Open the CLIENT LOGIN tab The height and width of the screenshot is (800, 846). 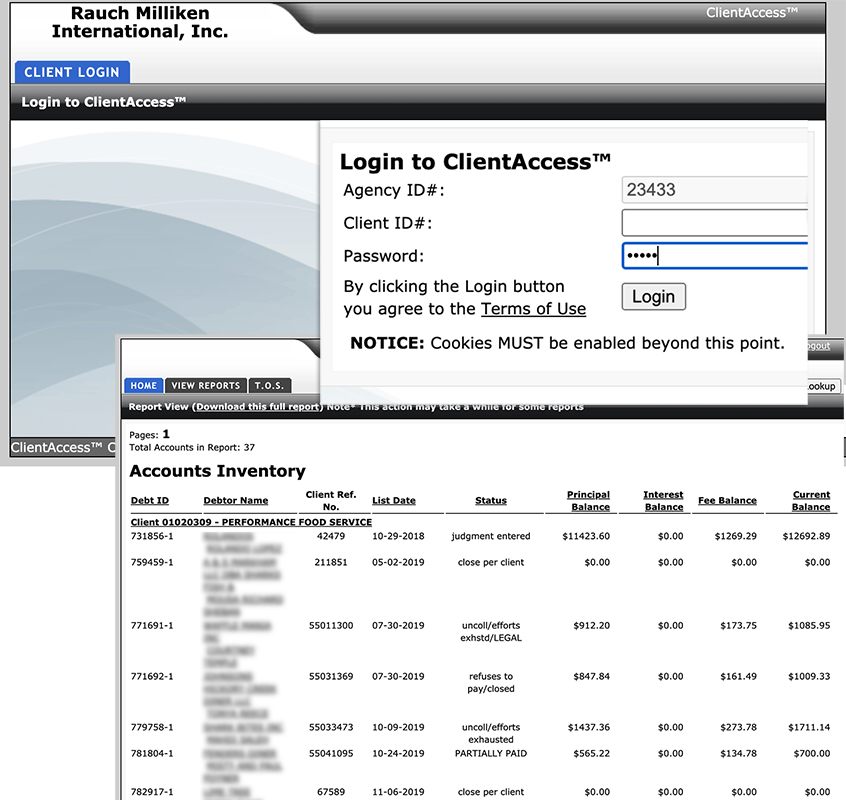click(x=71, y=72)
